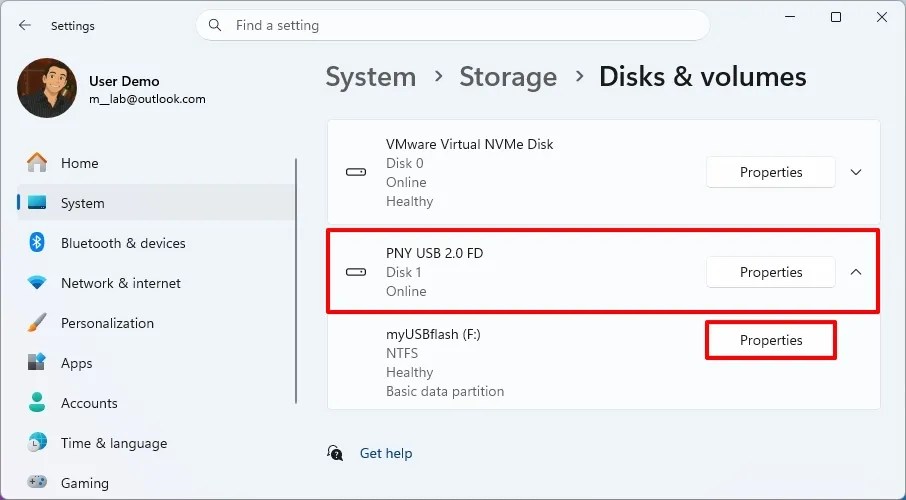906x500 pixels.
Task: Click the Bluetooth icon in sidebar
Action: [37, 243]
